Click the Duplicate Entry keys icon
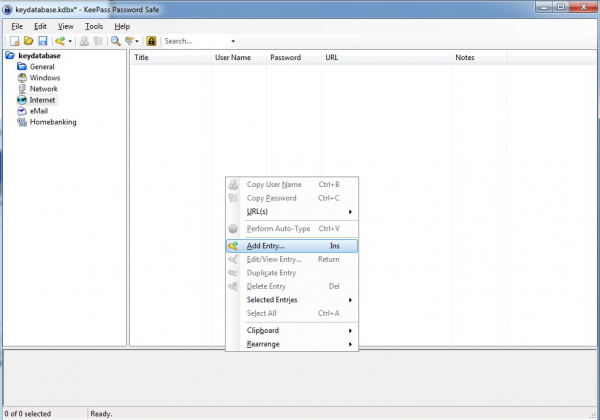 pos(233,273)
